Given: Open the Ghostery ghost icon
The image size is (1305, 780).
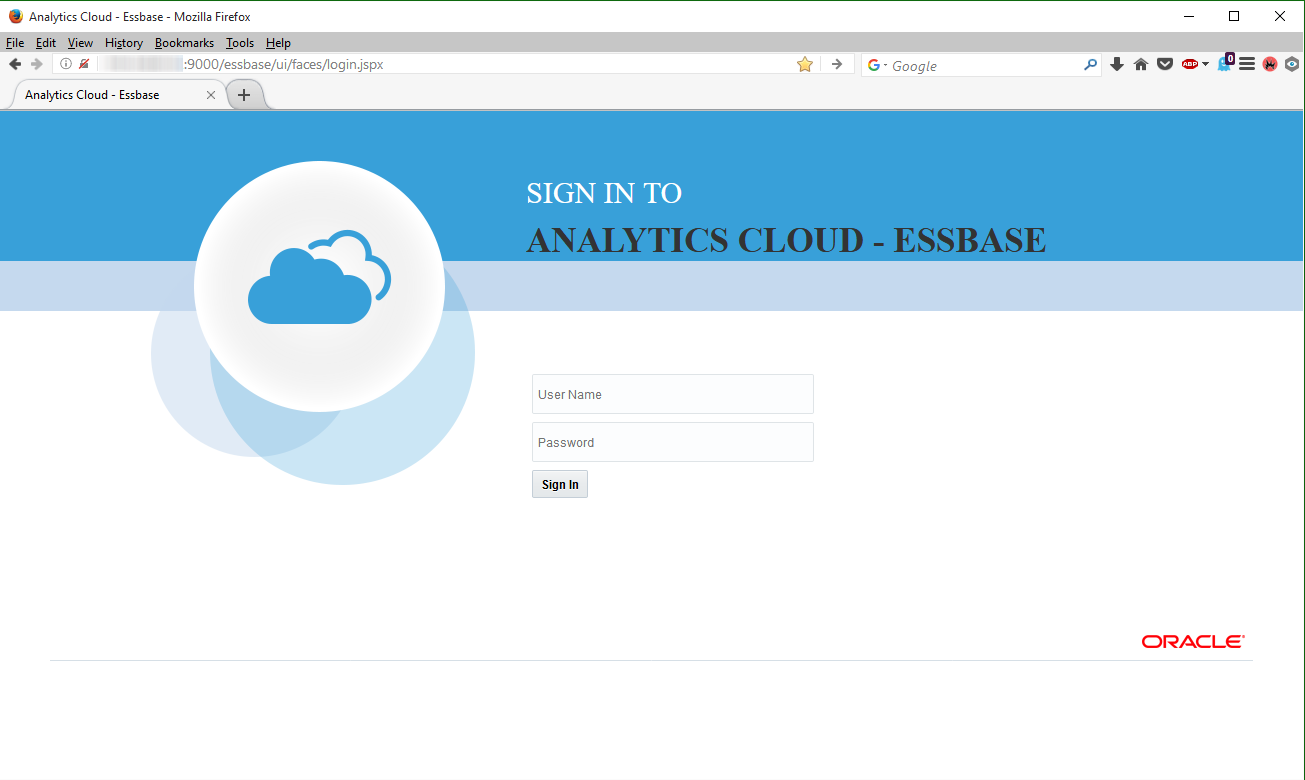Looking at the screenshot, I should 1225,63.
